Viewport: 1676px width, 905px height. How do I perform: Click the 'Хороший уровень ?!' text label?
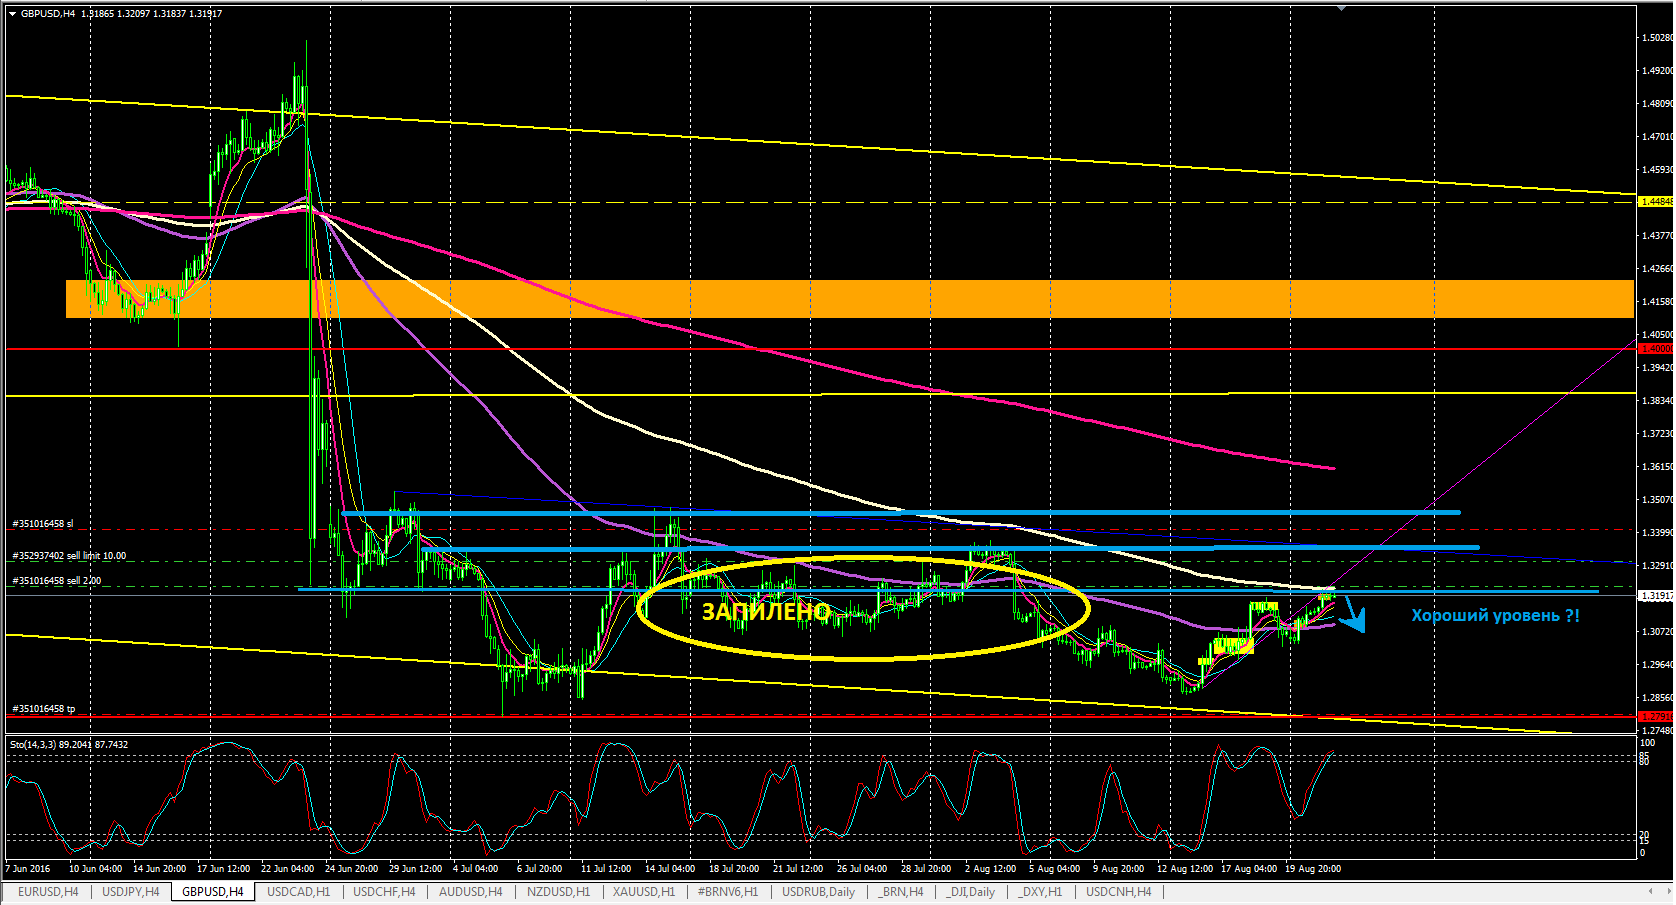click(x=1495, y=616)
